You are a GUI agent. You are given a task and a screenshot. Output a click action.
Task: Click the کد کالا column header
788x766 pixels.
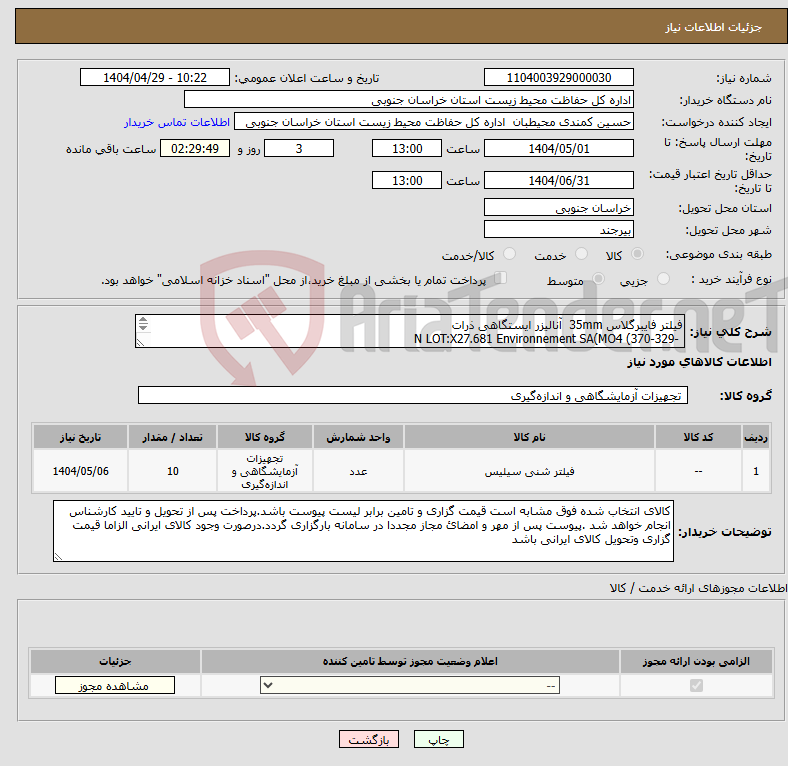tap(698, 437)
